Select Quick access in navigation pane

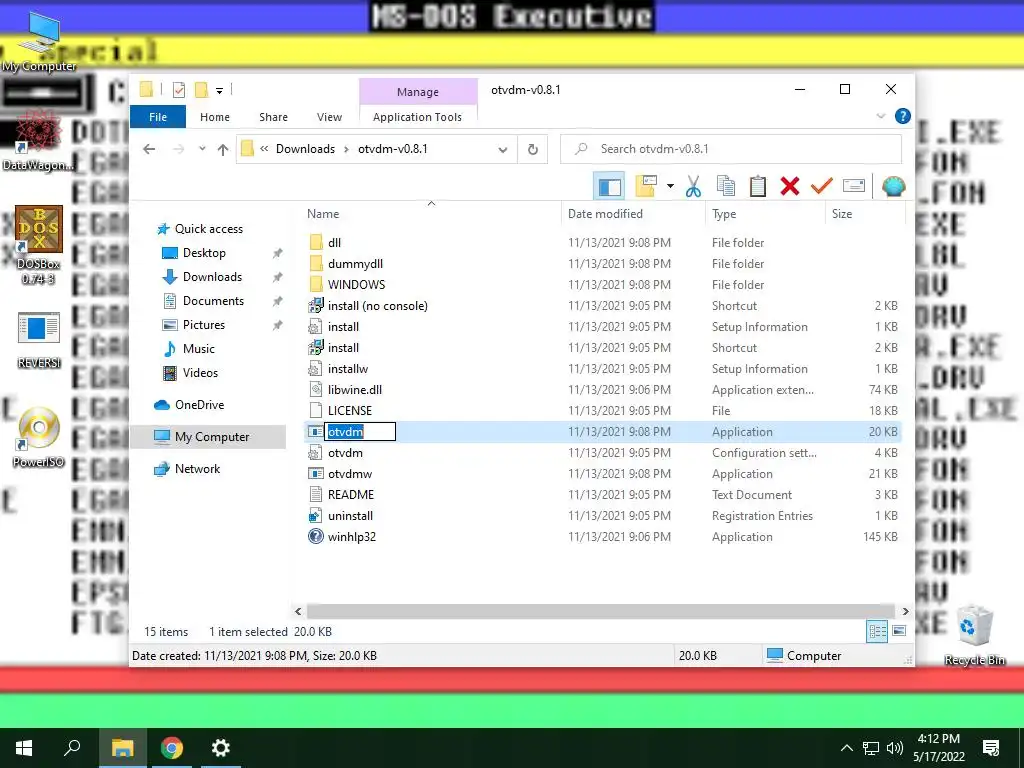(x=208, y=229)
